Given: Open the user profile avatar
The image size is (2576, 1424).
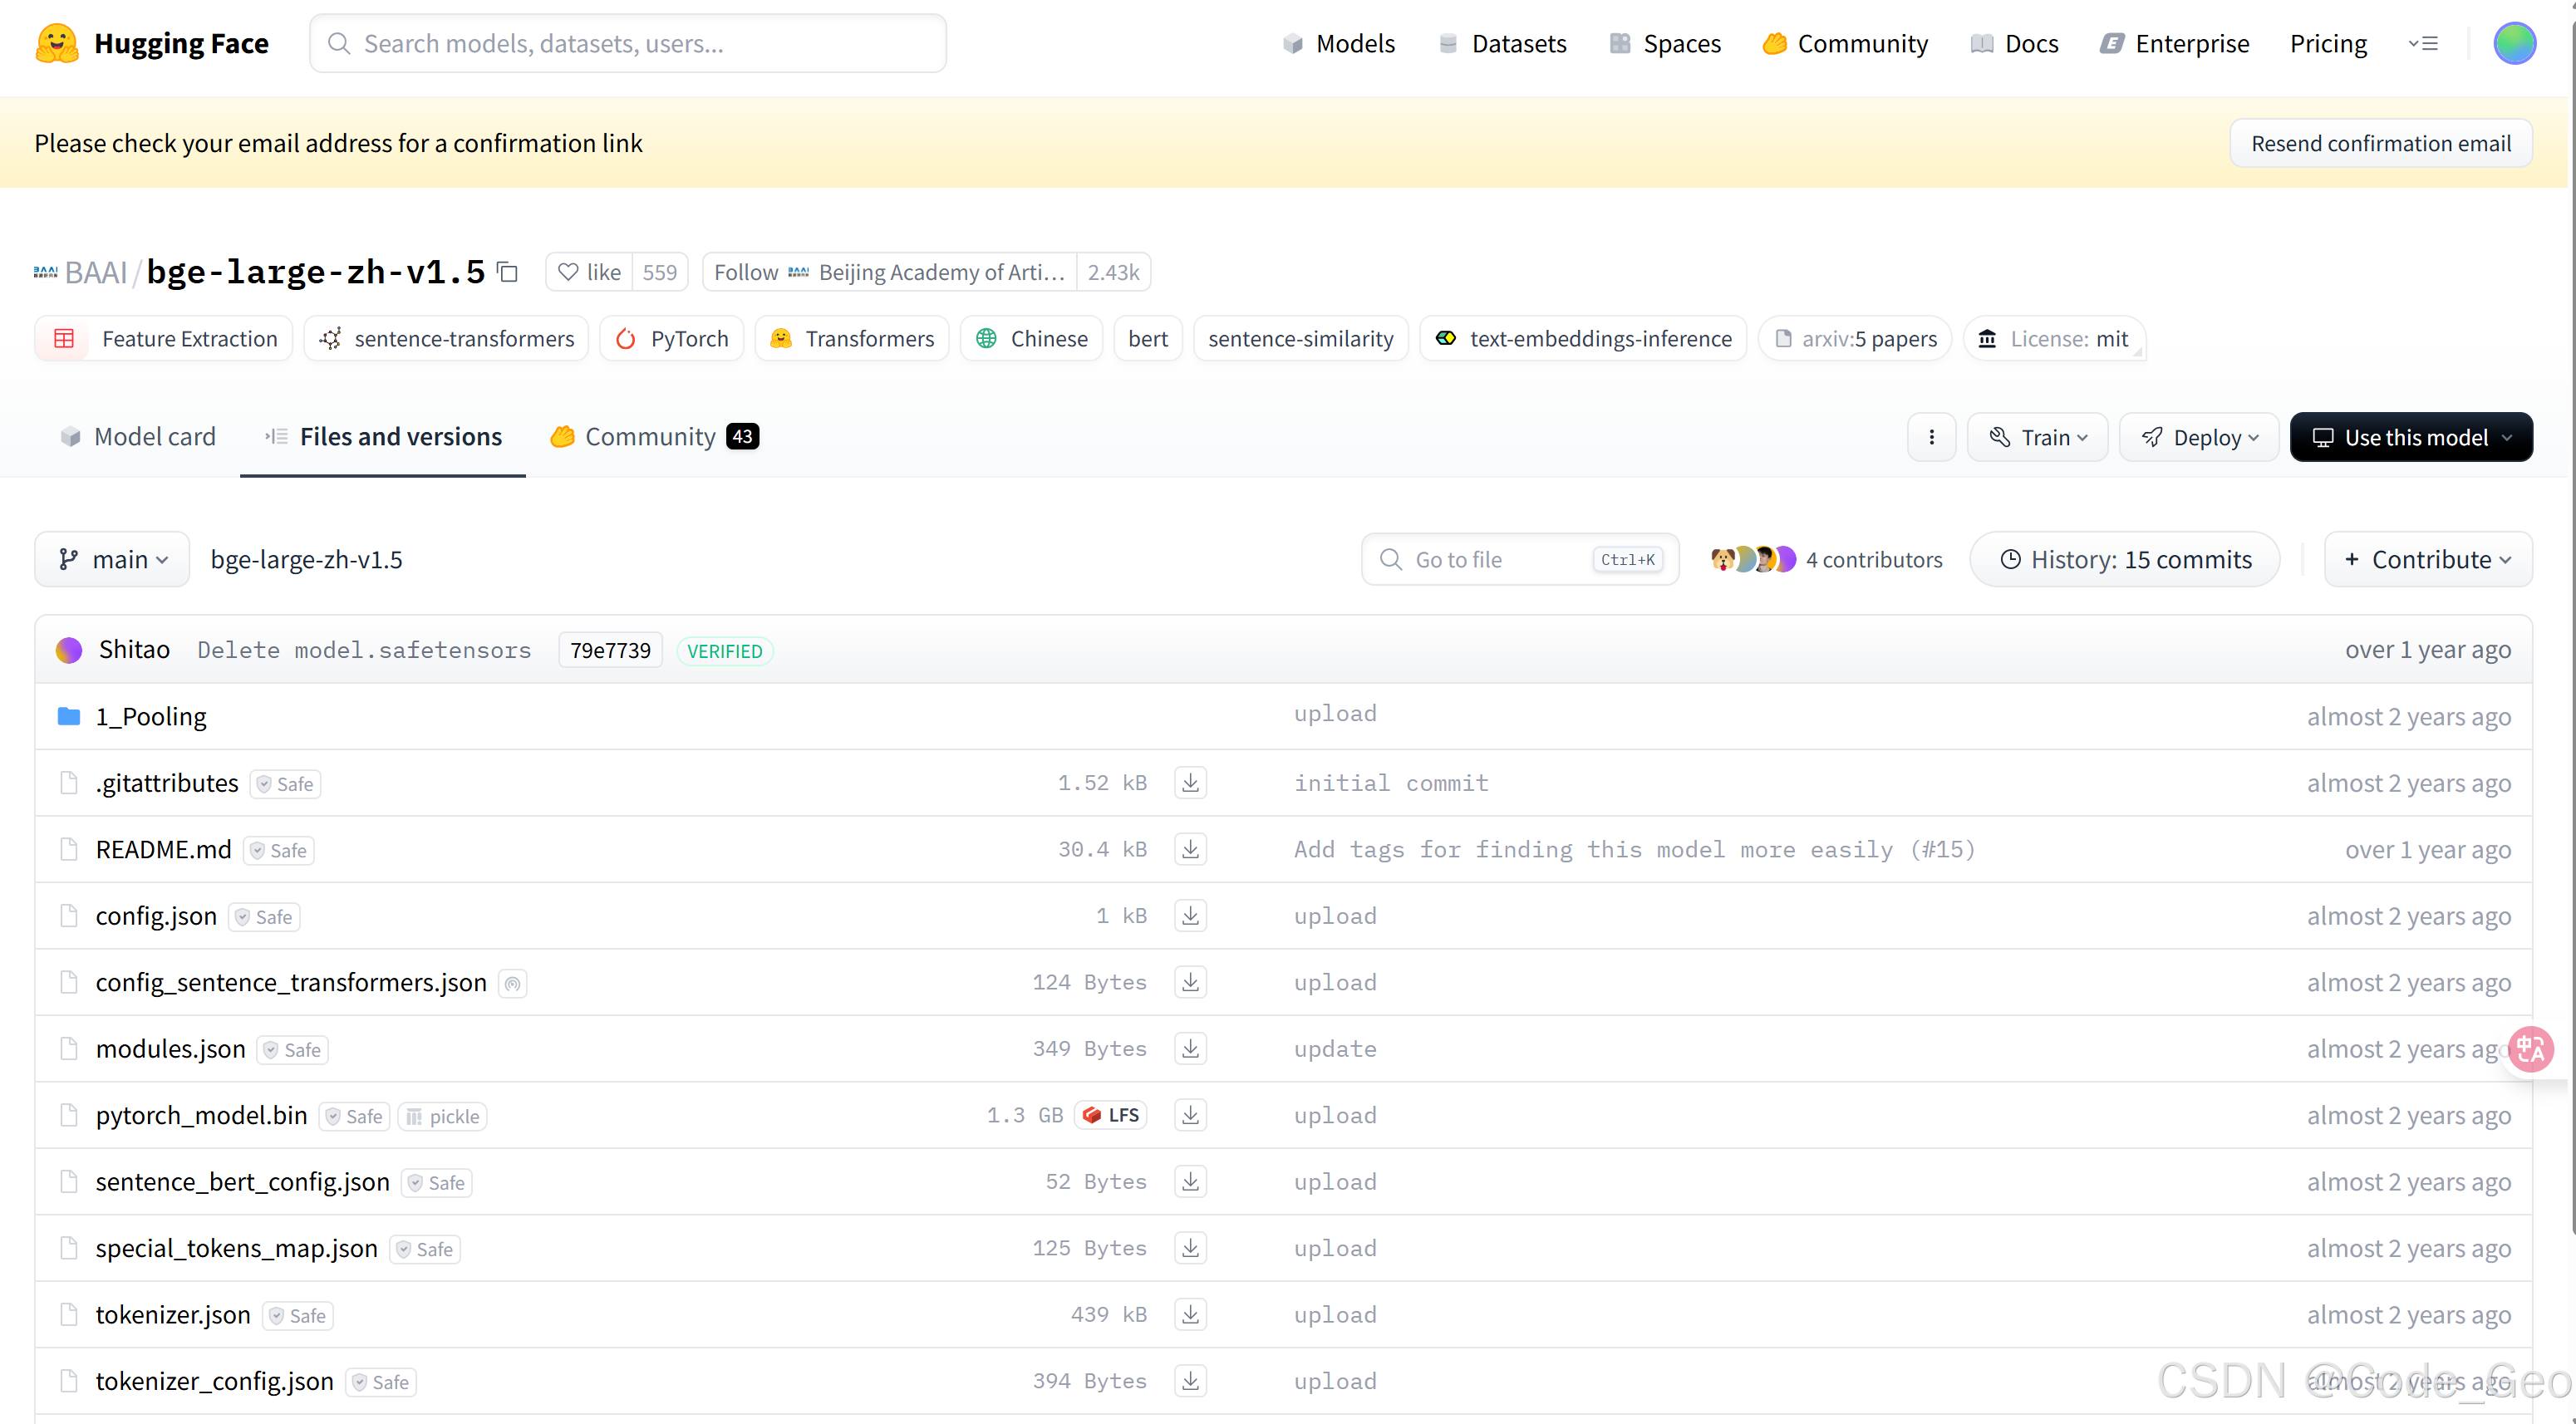Looking at the screenshot, I should tap(2514, 43).
